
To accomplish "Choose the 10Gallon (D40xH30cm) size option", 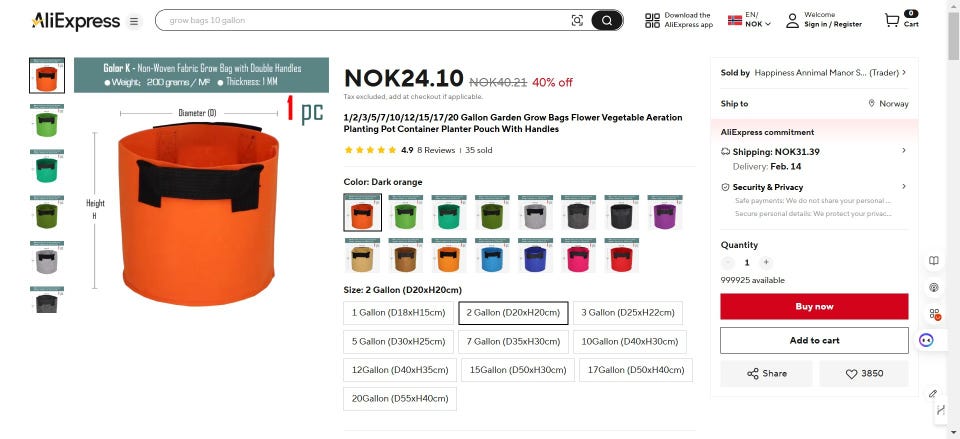I will click(x=630, y=342).
